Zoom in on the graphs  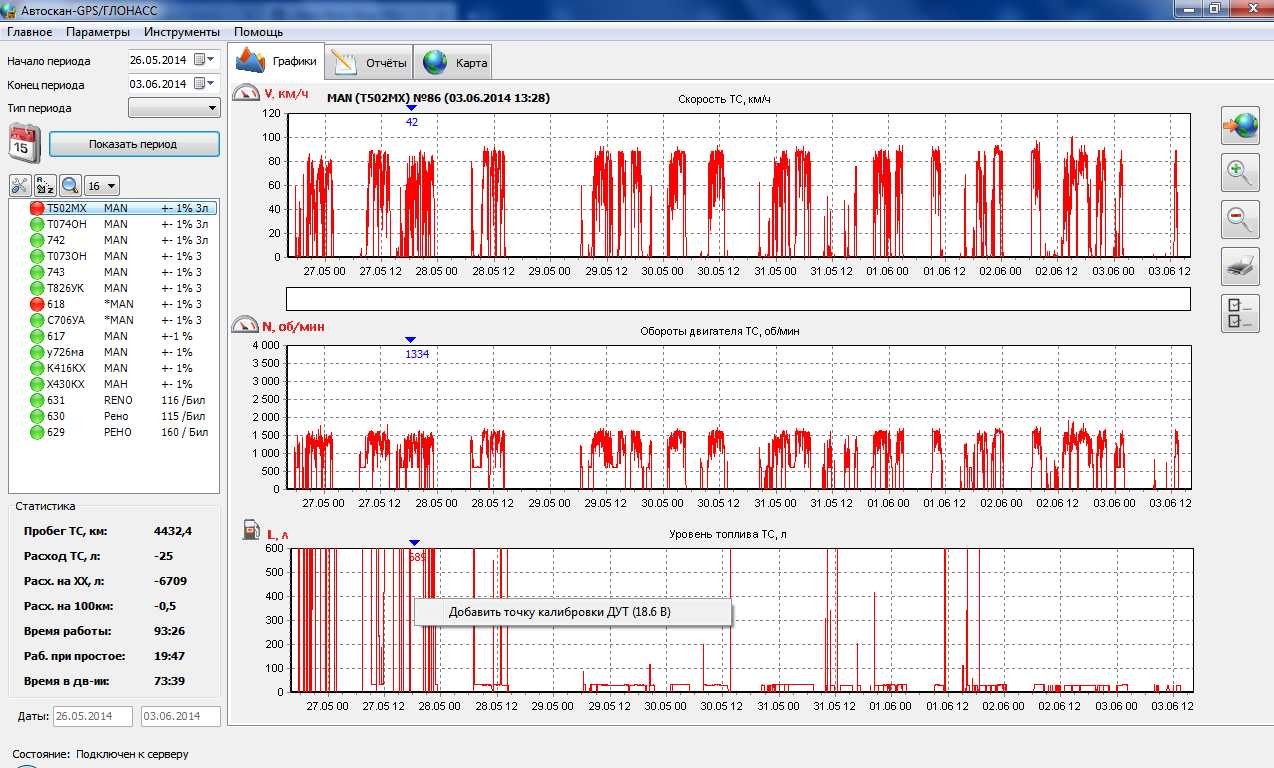pos(1240,173)
